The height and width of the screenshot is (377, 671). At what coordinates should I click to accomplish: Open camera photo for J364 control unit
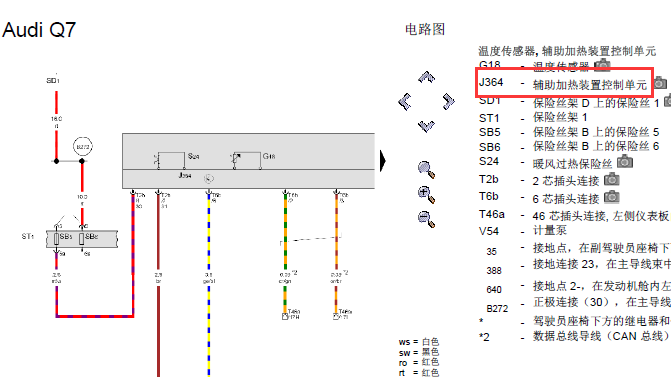660,83
